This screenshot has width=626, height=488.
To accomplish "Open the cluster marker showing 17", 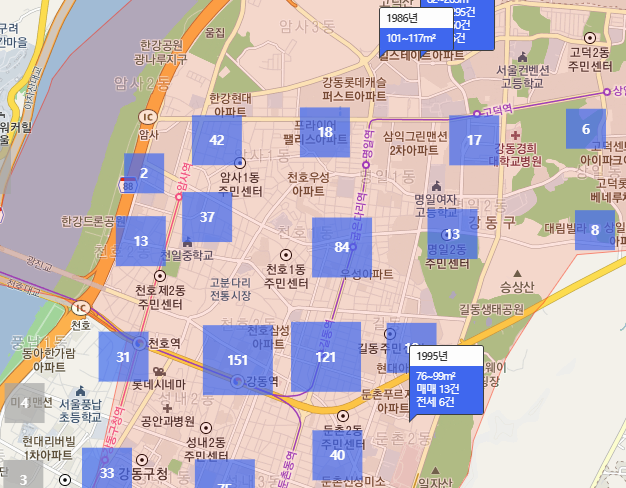I will [474, 140].
